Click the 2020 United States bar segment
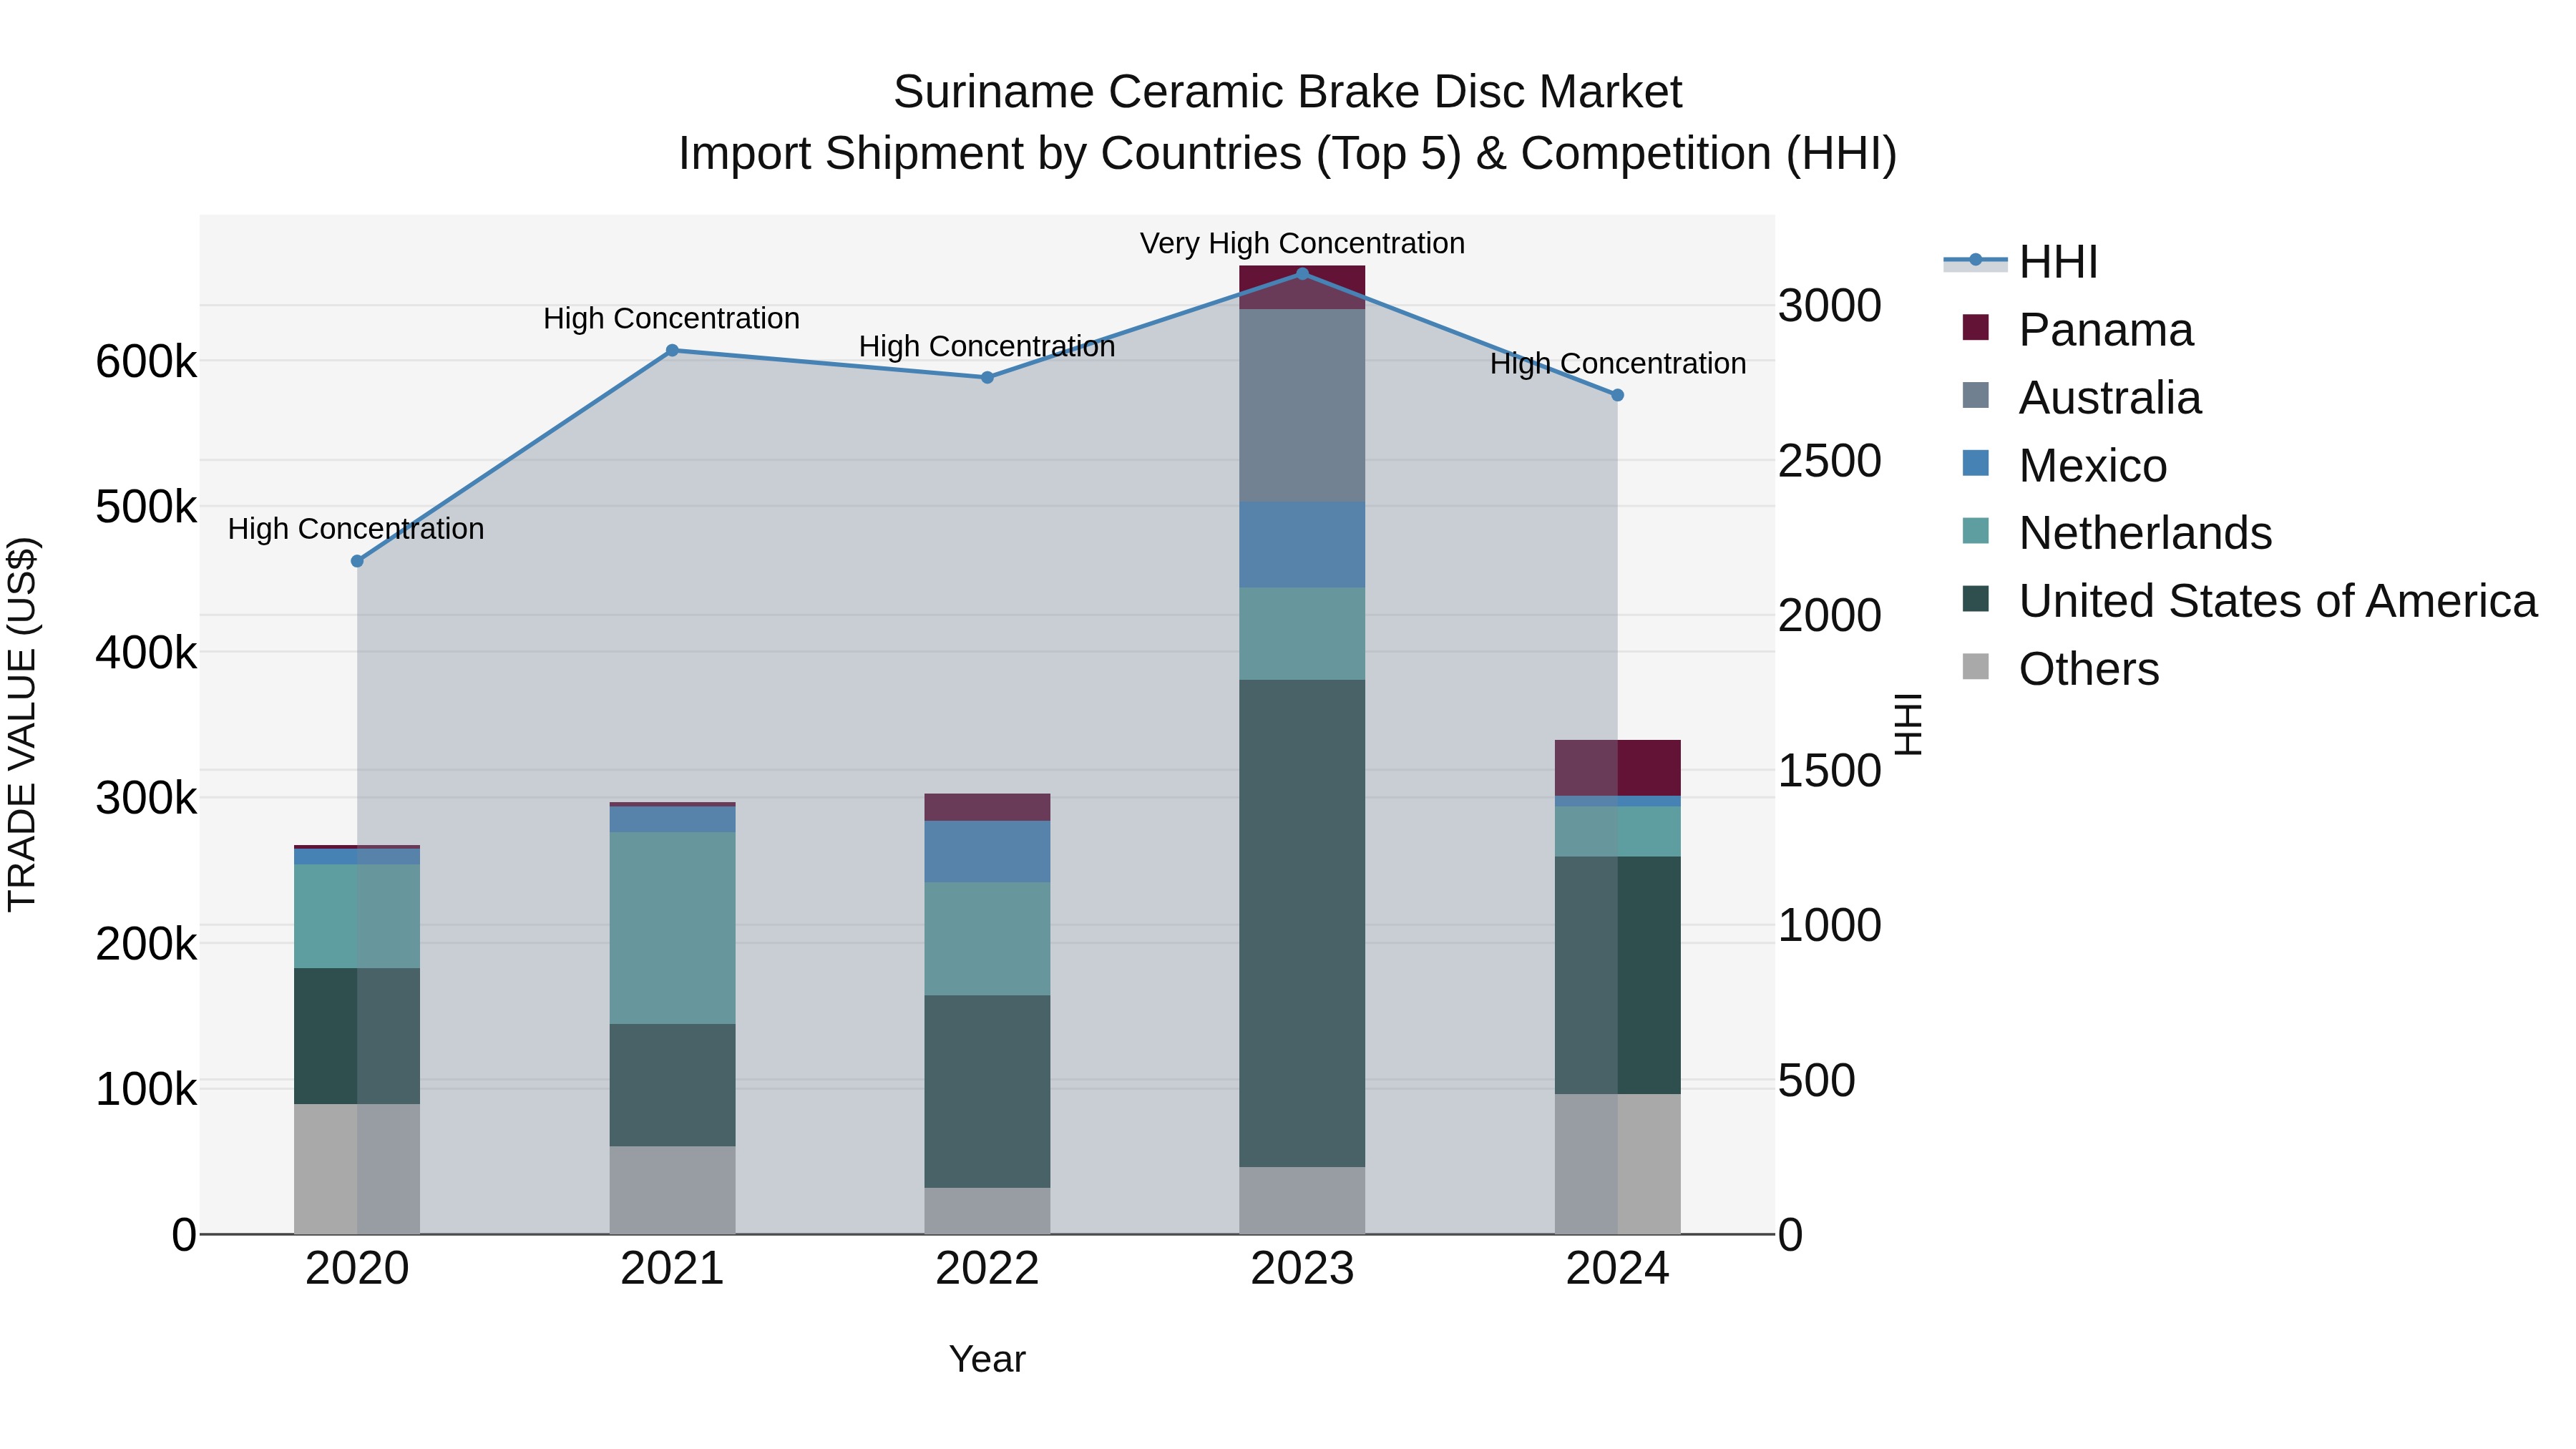 click(x=357, y=1036)
